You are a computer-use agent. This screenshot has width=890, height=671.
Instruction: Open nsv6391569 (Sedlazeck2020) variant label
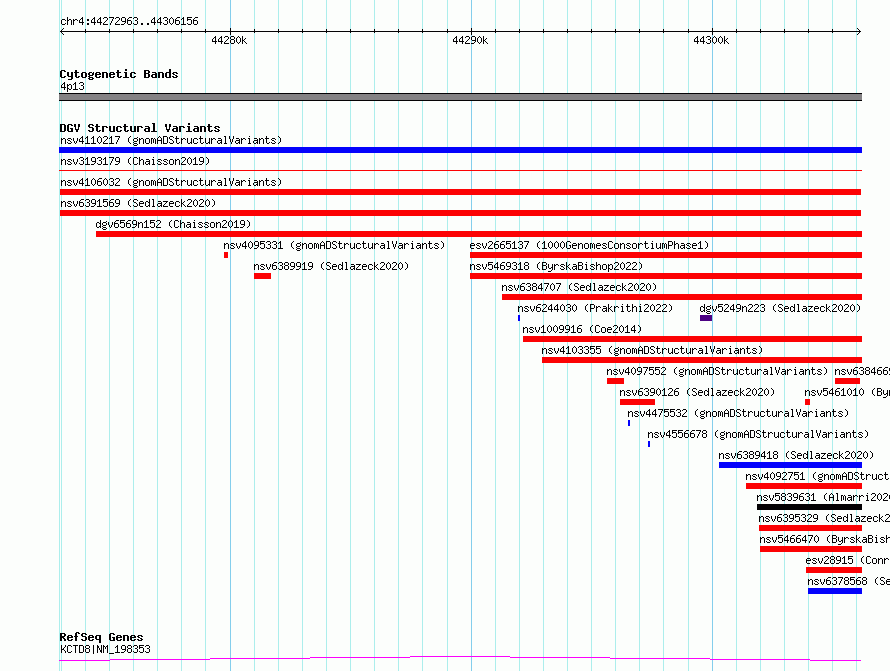coord(138,203)
